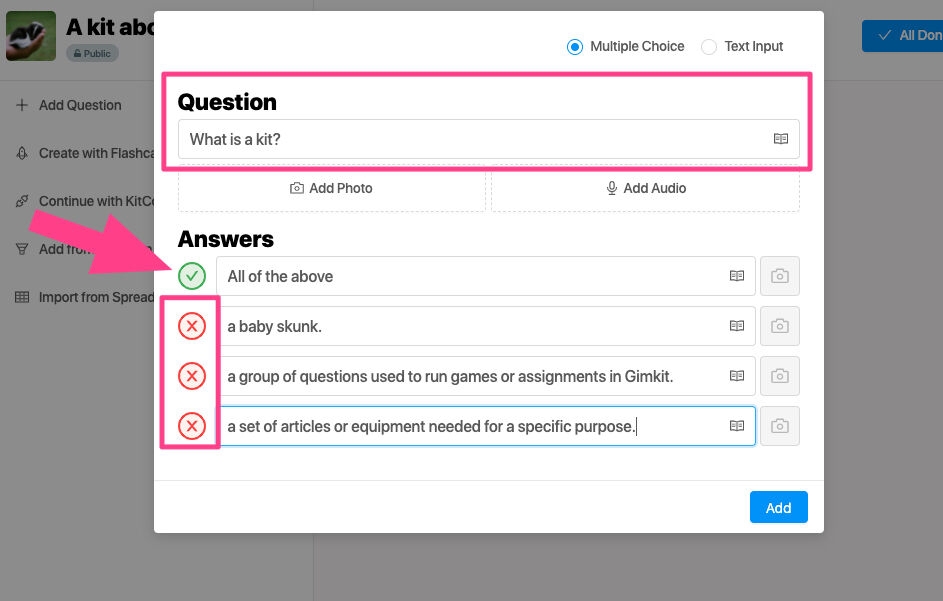The image size is (943, 601).
Task: Click Add Audio below the question
Action: click(645, 188)
